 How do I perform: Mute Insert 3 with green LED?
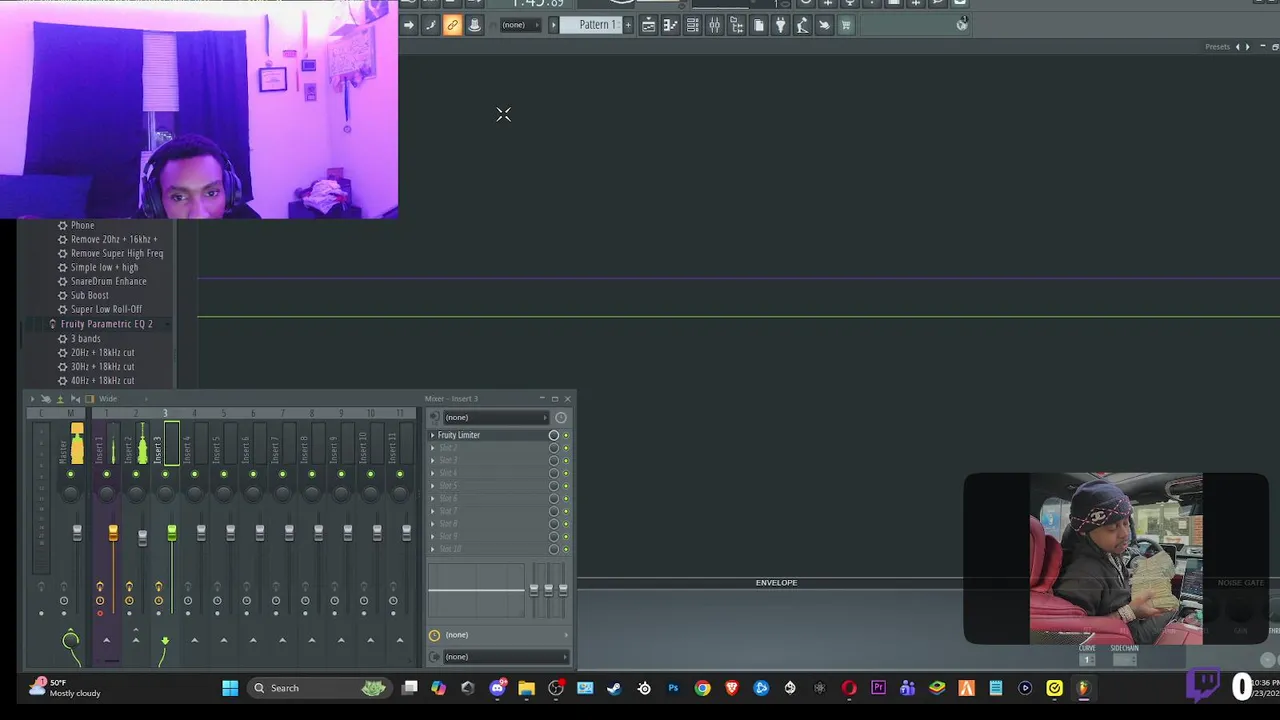click(165, 474)
